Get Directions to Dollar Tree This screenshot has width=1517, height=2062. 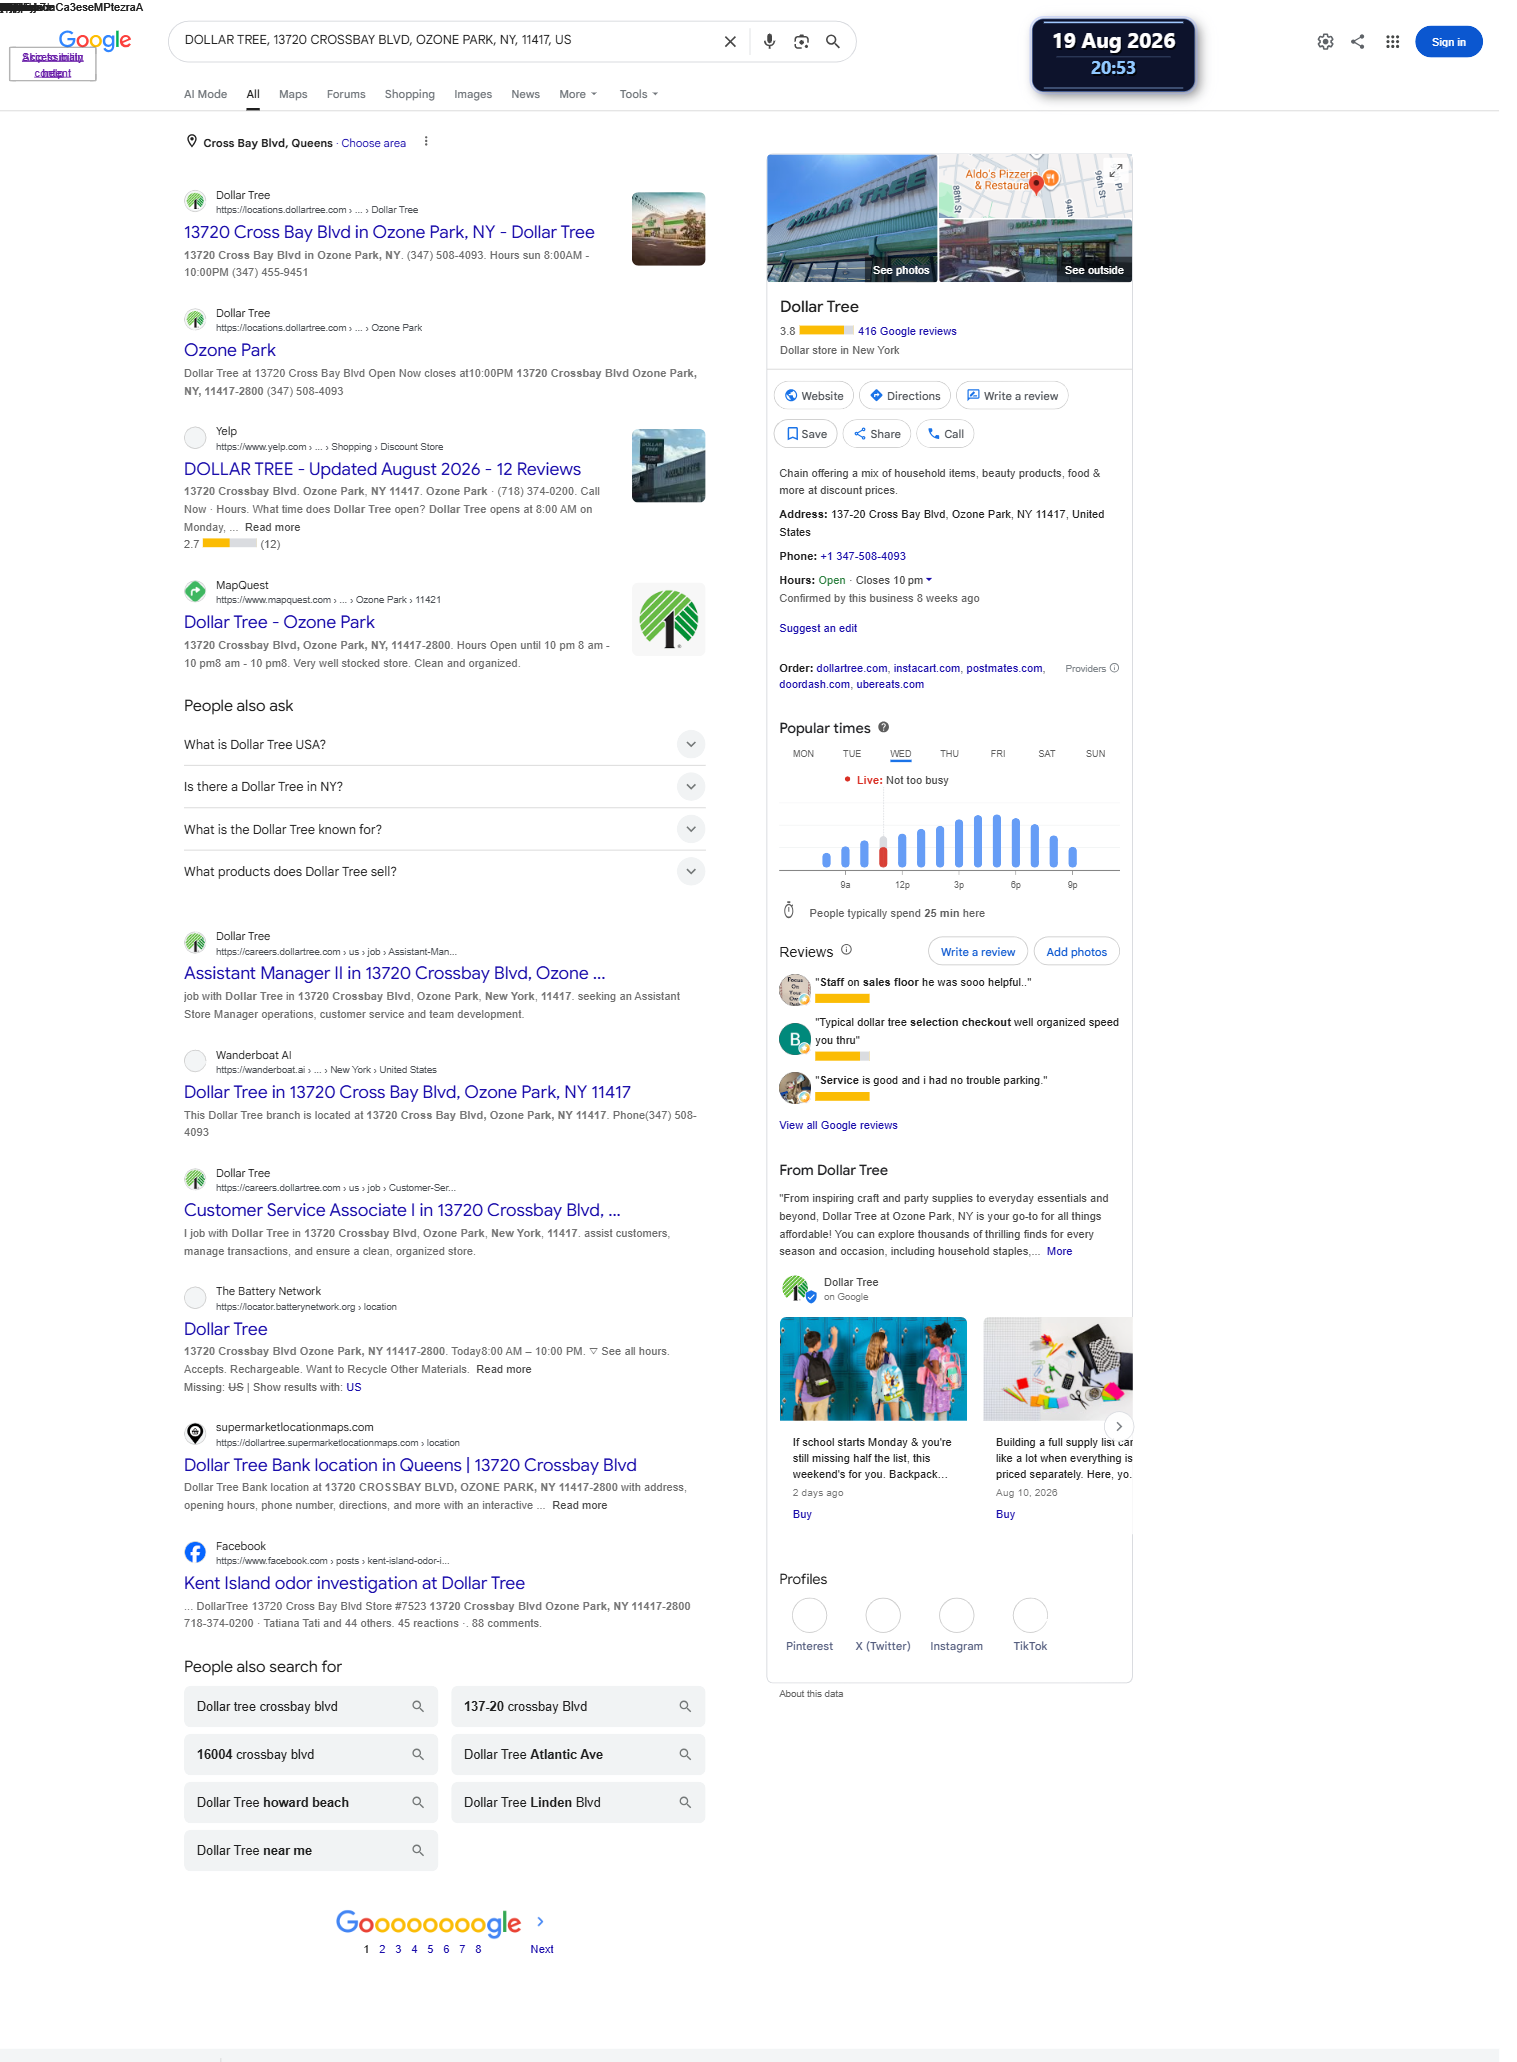click(905, 396)
